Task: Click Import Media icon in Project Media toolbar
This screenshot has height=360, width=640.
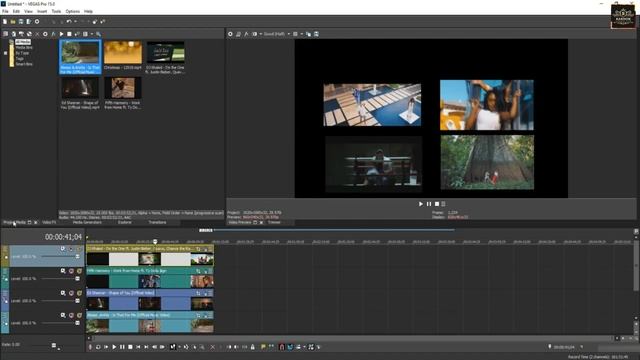Action: click(13, 34)
